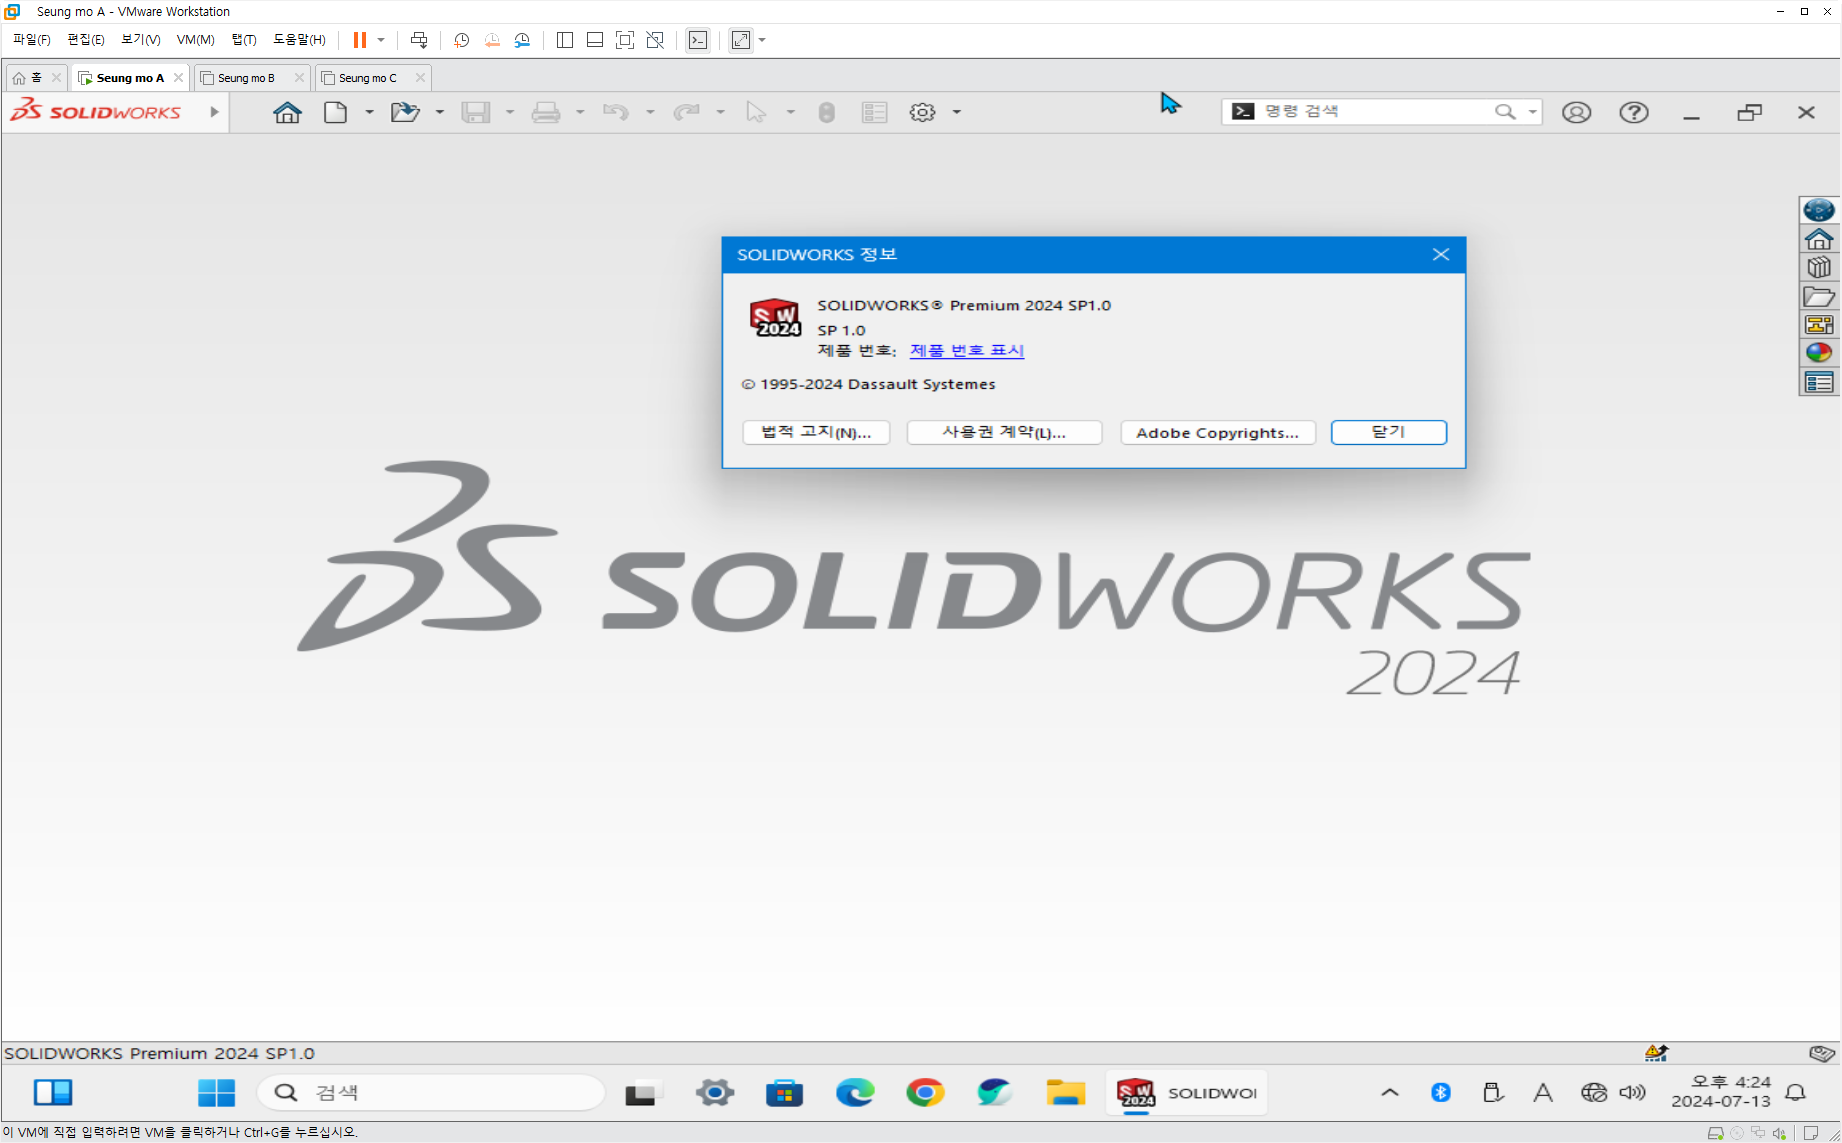Screen dimensions: 1842x1143
Task: Choose the Select cursor tool
Action: click(x=756, y=112)
